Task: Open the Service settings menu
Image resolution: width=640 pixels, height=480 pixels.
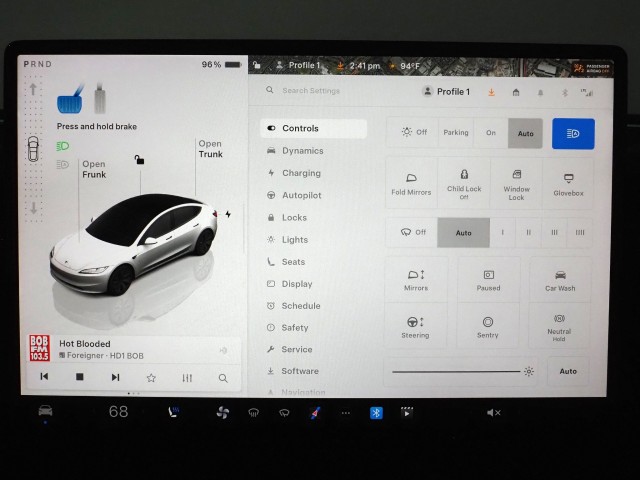Action: [296, 349]
